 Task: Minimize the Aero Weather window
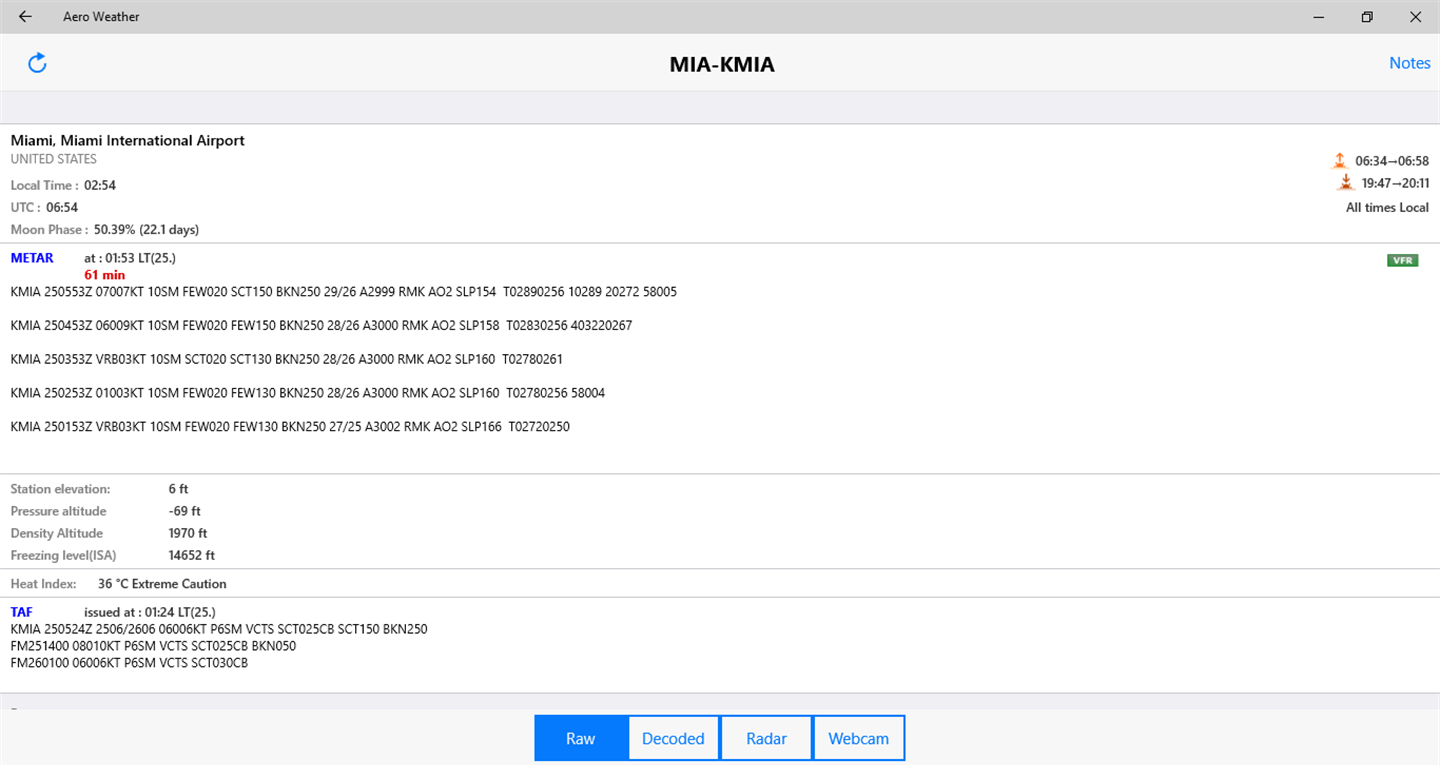[x=1319, y=17]
